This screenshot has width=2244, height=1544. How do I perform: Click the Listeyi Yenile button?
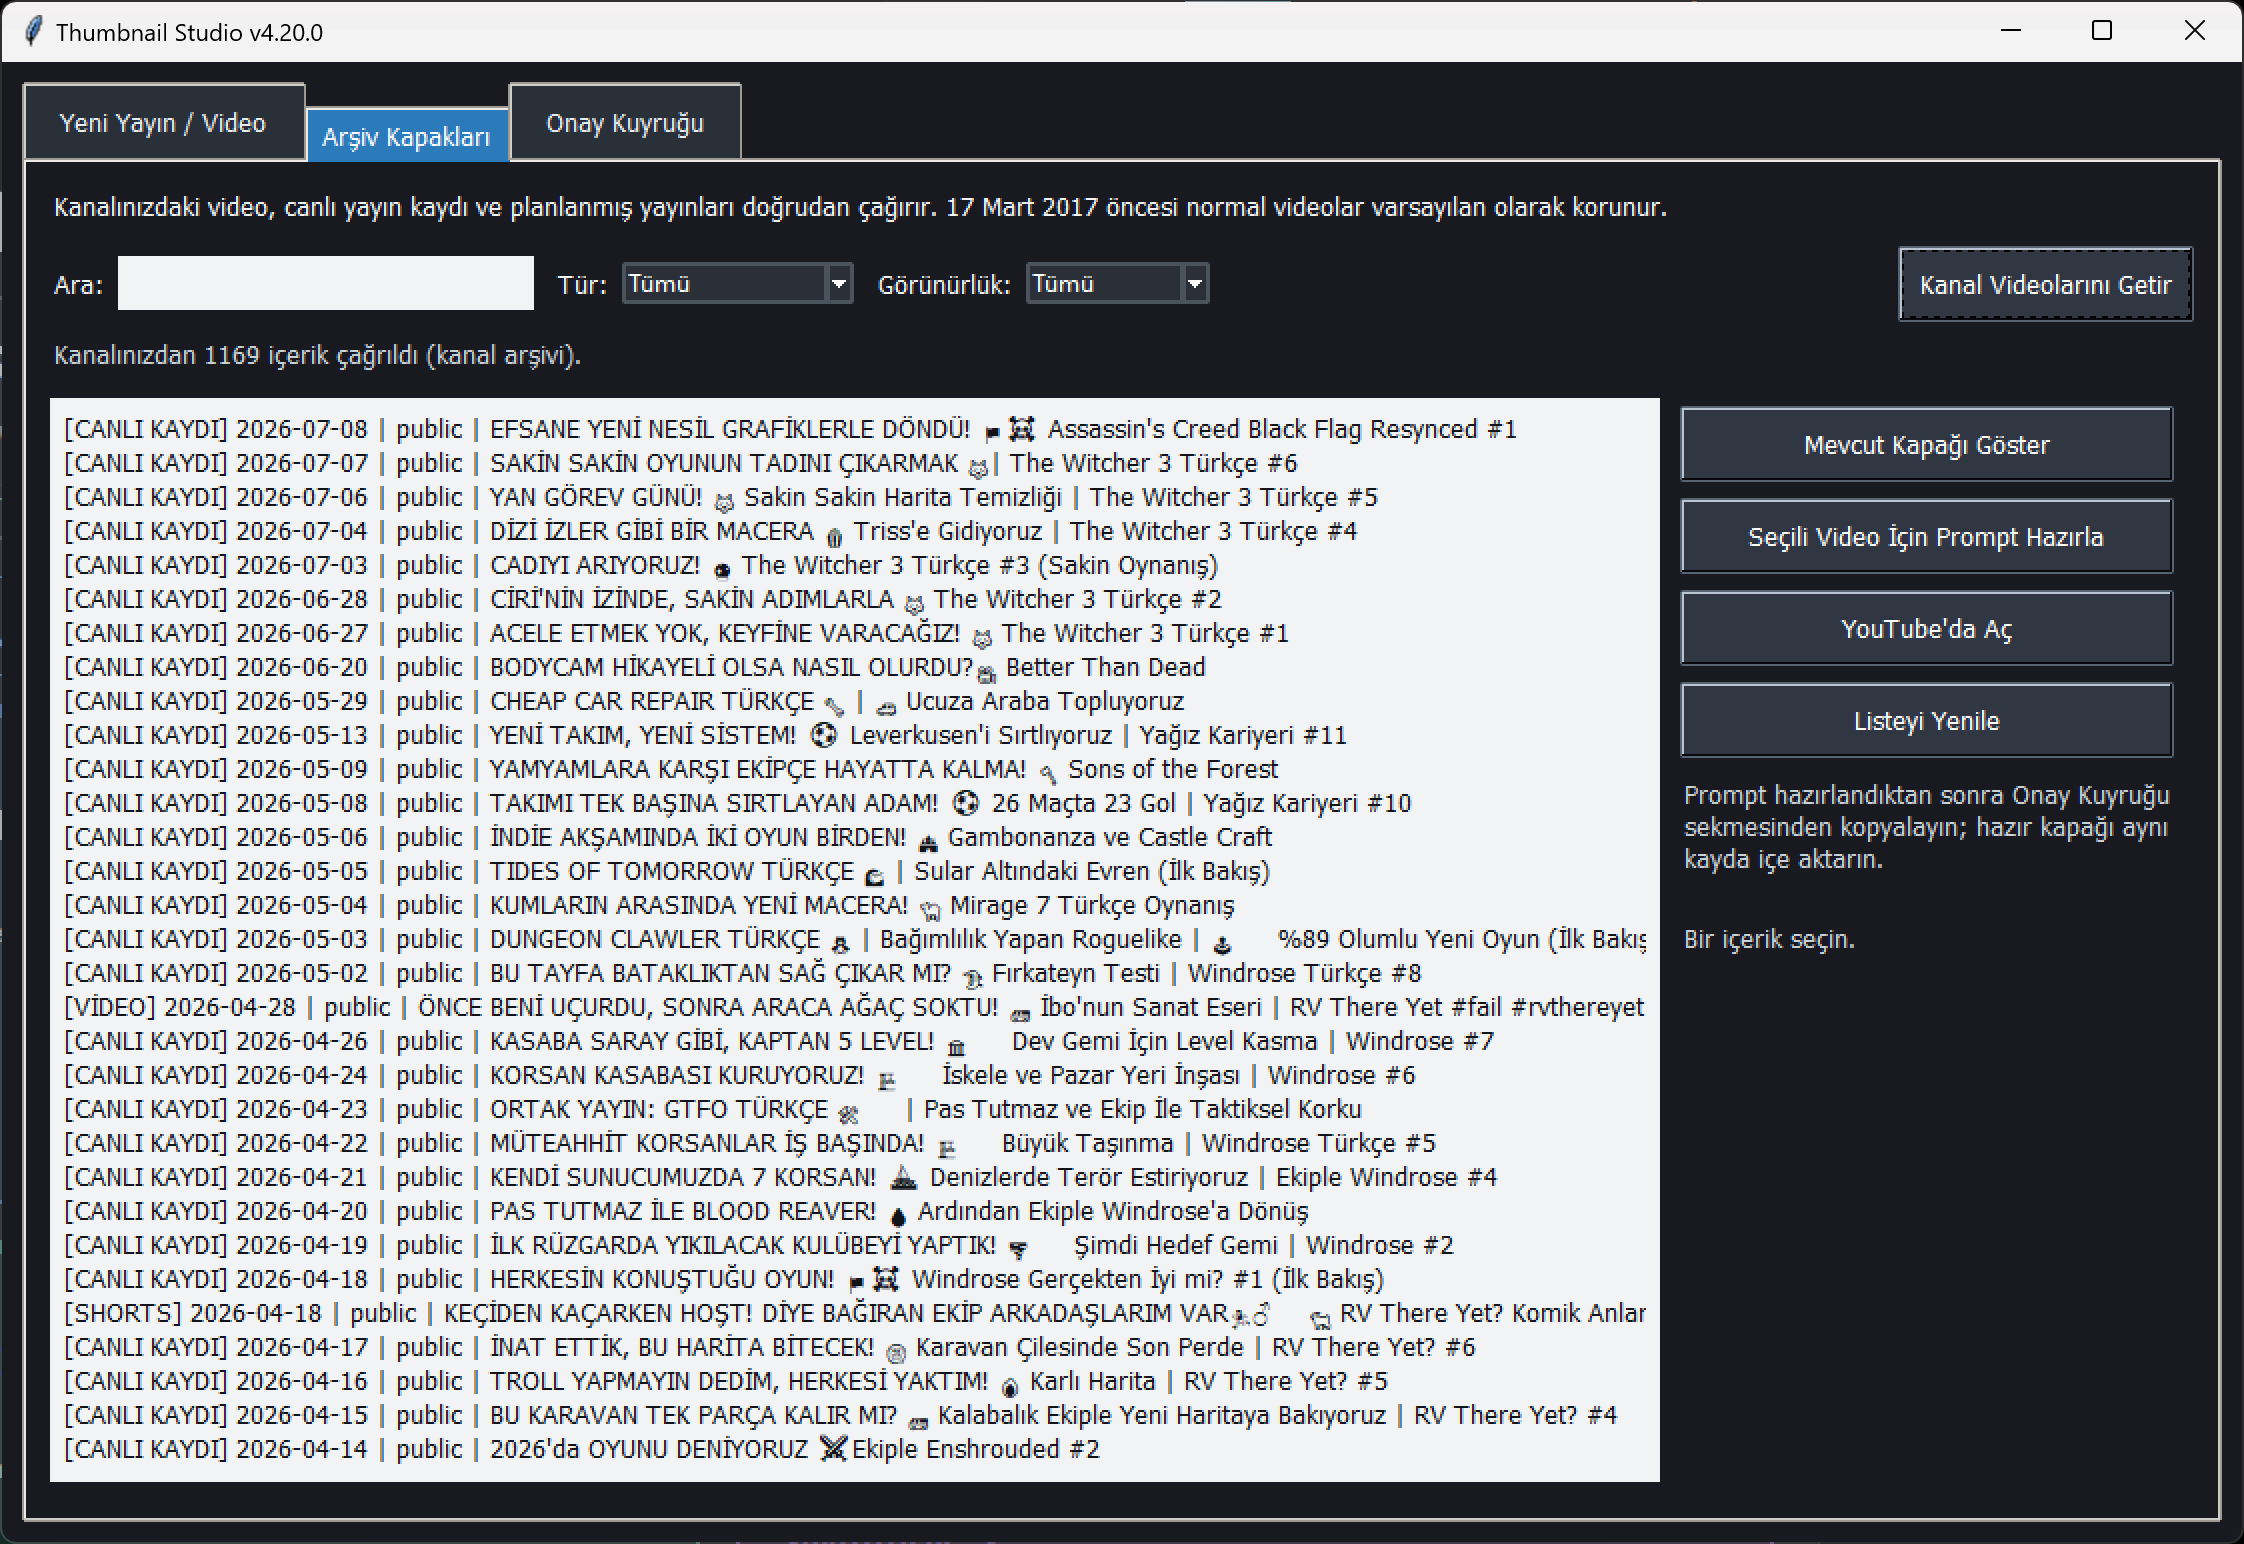click(1926, 721)
